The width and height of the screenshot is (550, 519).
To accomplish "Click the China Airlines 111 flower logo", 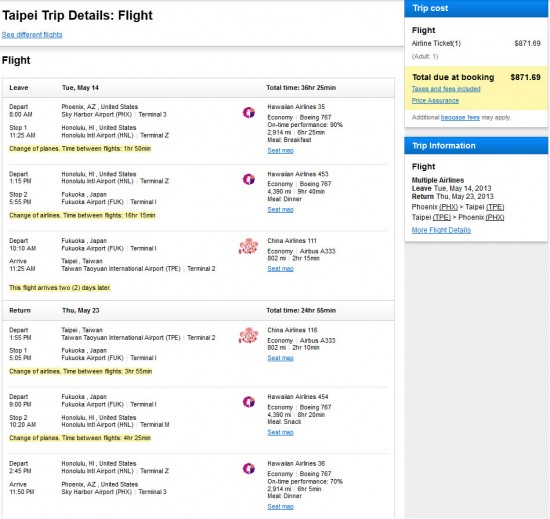I will [248, 246].
